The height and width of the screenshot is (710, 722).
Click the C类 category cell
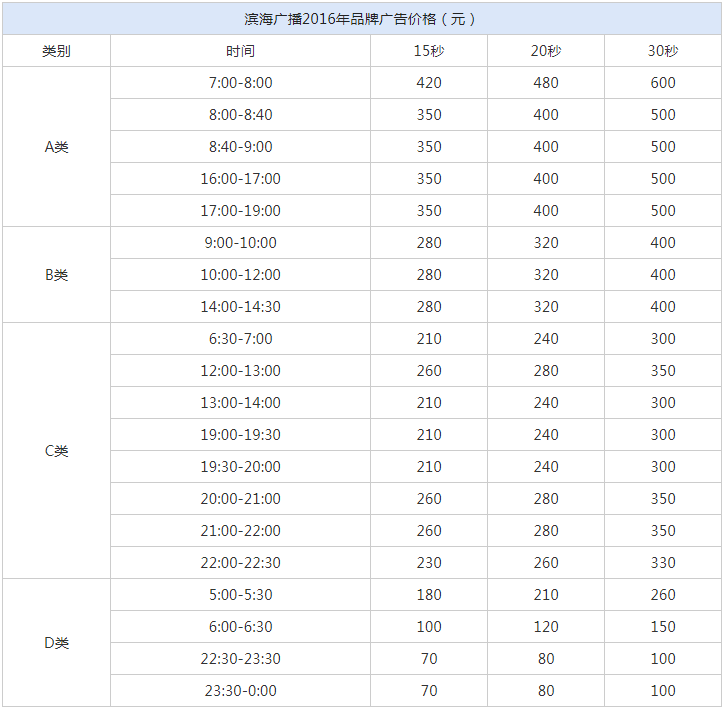coord(56,451)
